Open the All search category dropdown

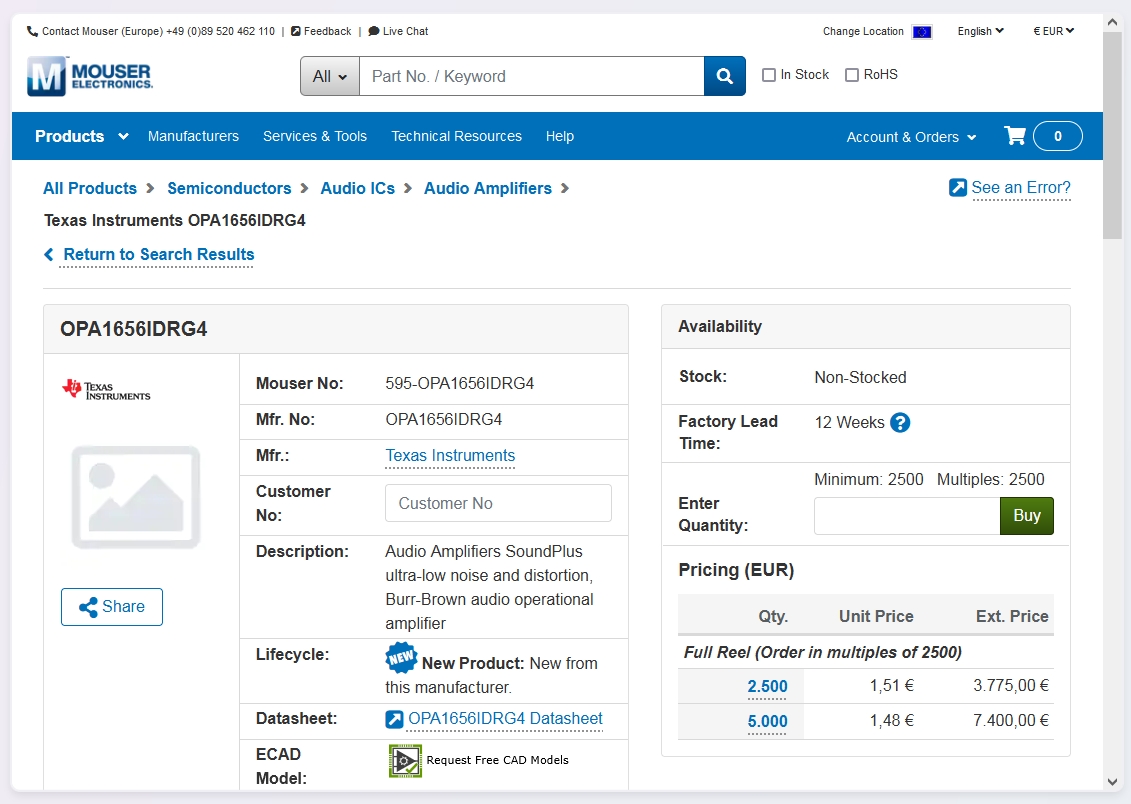(330, 76)
